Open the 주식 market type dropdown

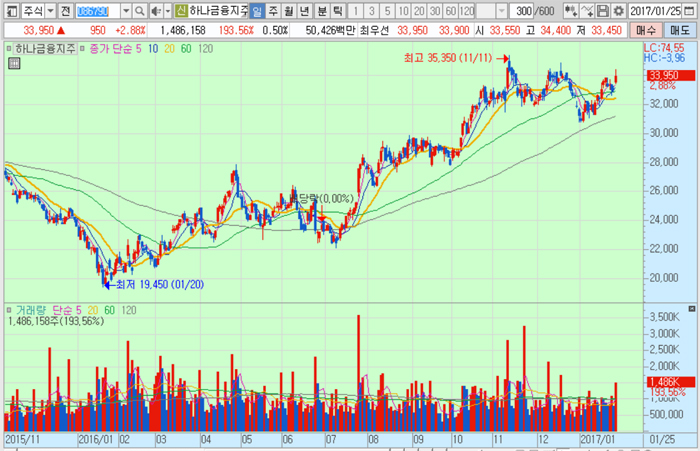click(x=49, y=10)
